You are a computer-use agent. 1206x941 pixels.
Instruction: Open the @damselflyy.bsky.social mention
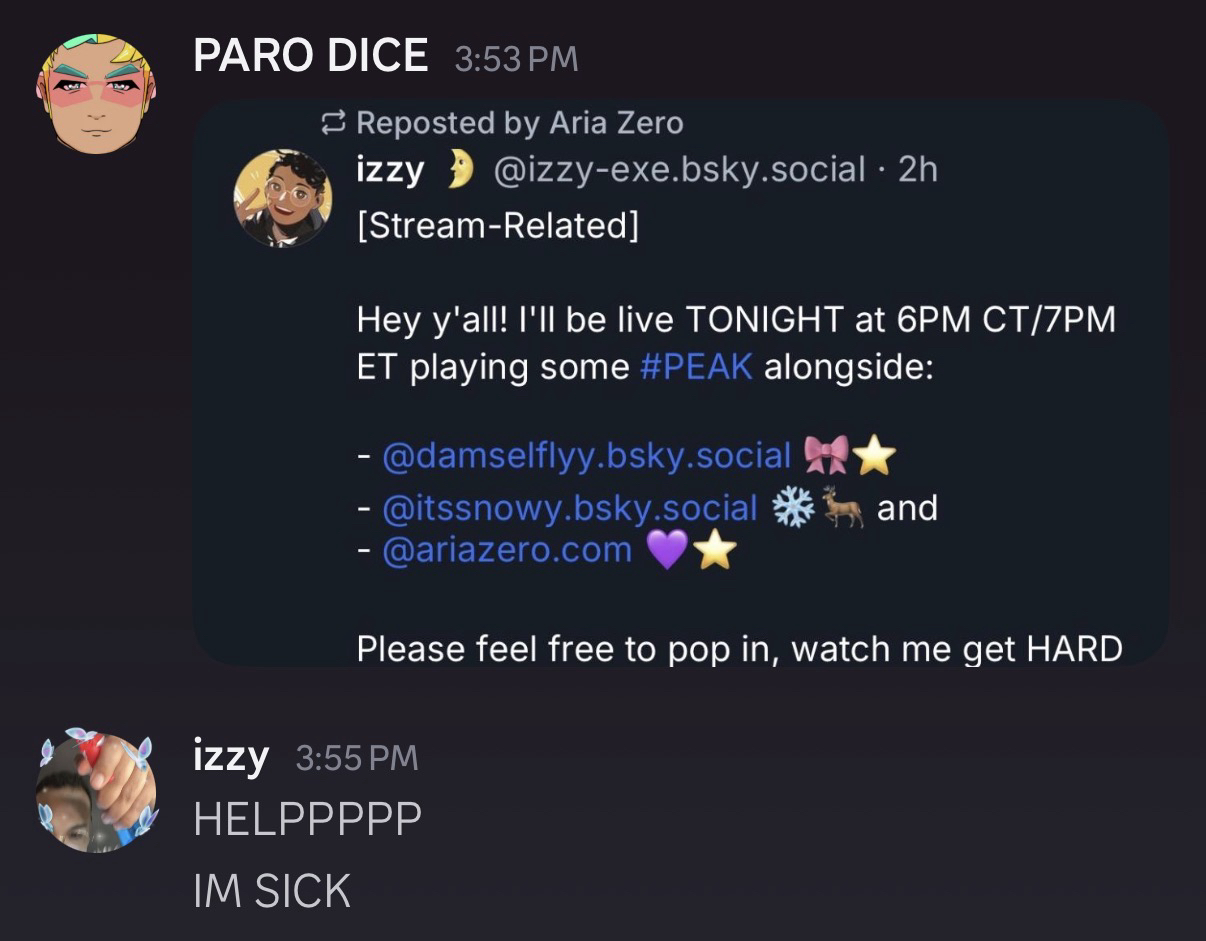coord(587,456)
